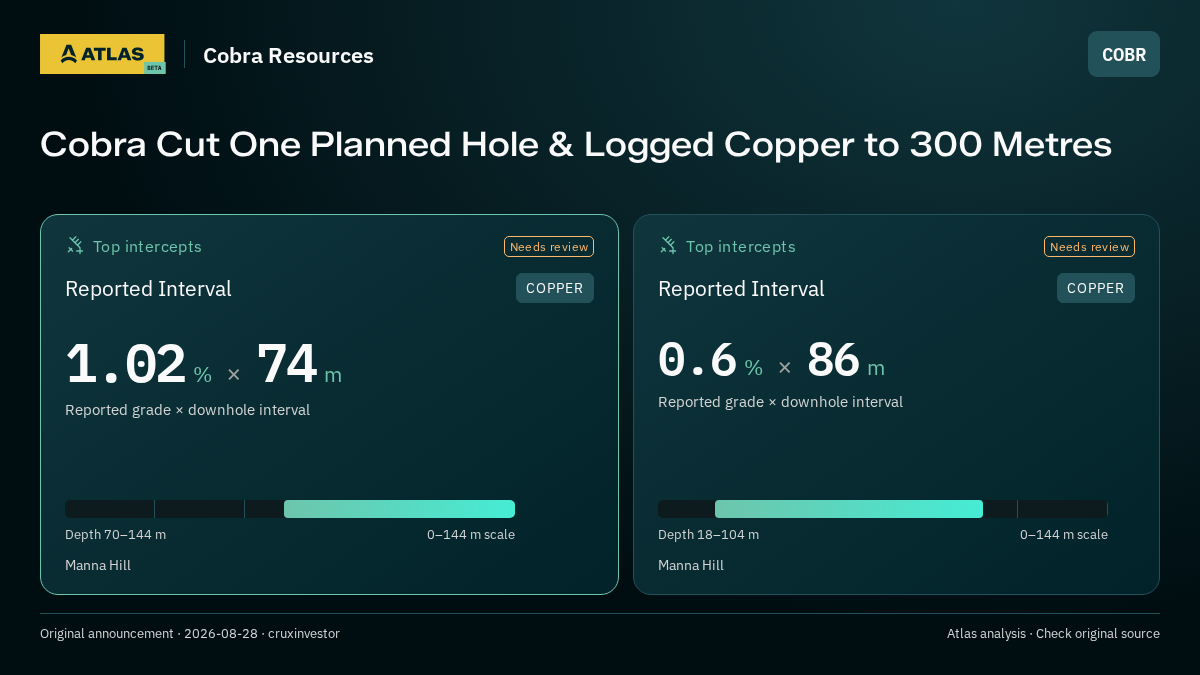The width and height of the screenshot is (1200, 675).
Task: Select the Cobra Resources company name
Action: point(288,56)
